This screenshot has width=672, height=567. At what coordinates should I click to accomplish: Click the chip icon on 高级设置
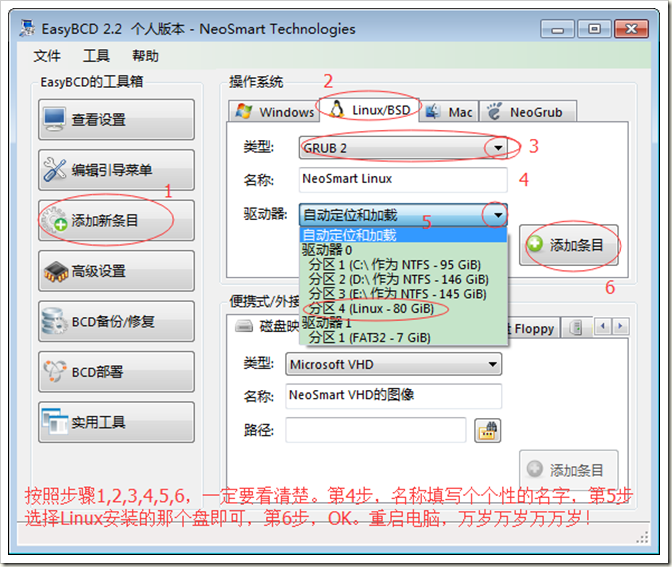(x=55, y=272)
